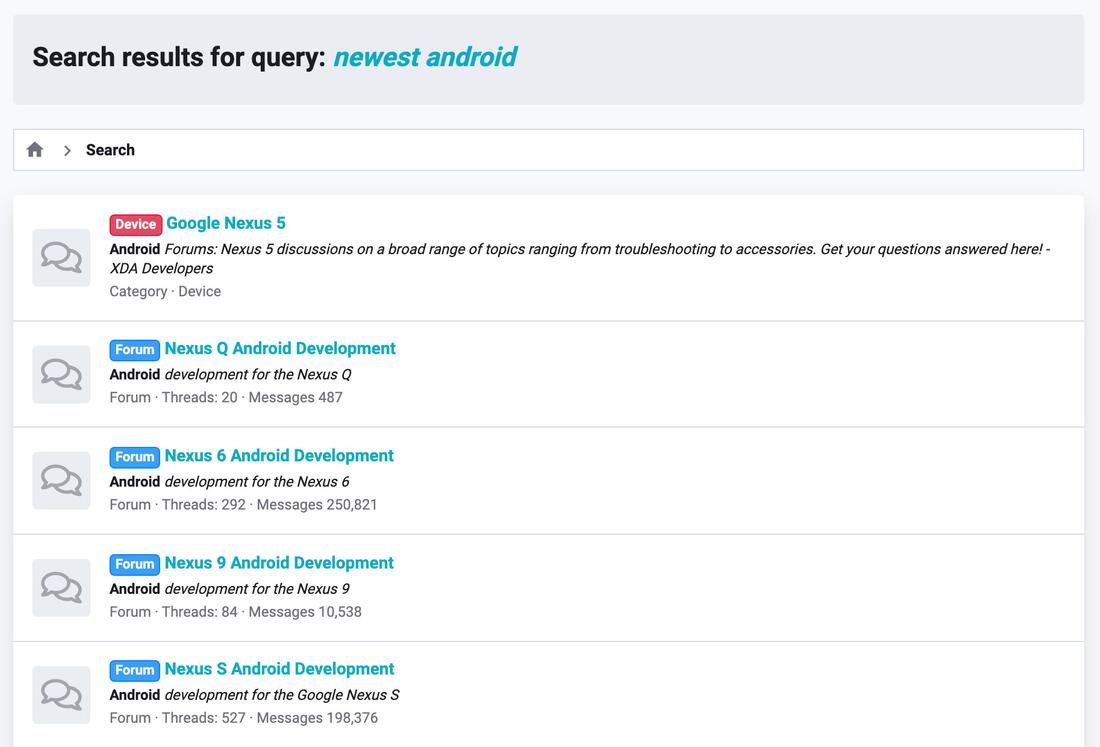This screenshot has height=747, width=1100.
Task: Open the Nexus Q Android Development forum
Action: pos(279,348)
